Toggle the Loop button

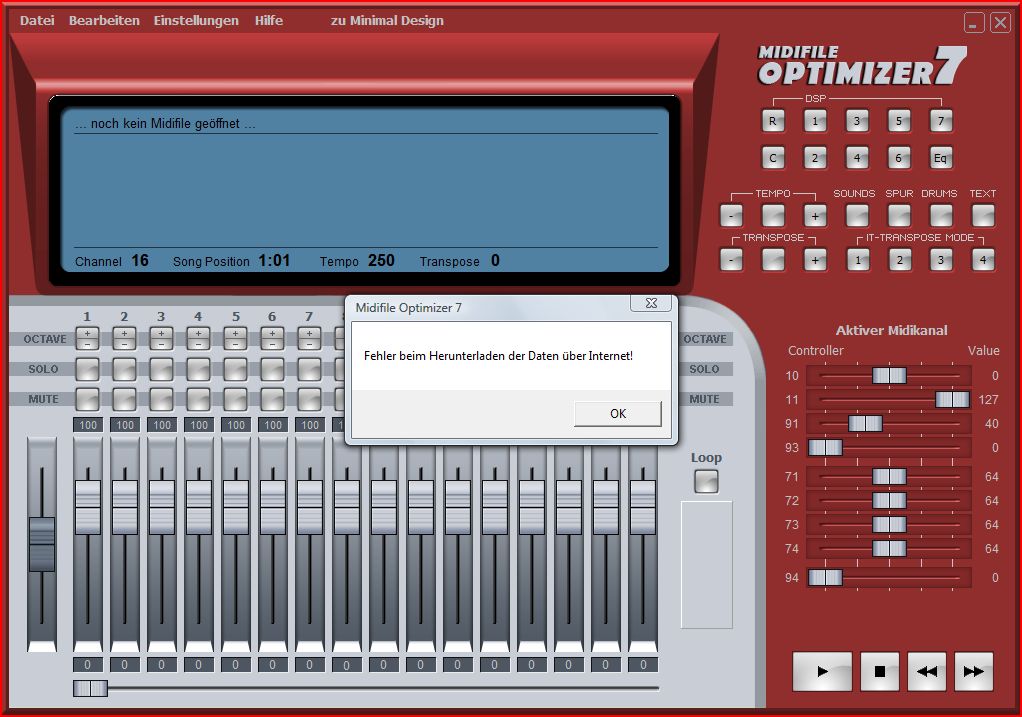click(x=706, y=482)
